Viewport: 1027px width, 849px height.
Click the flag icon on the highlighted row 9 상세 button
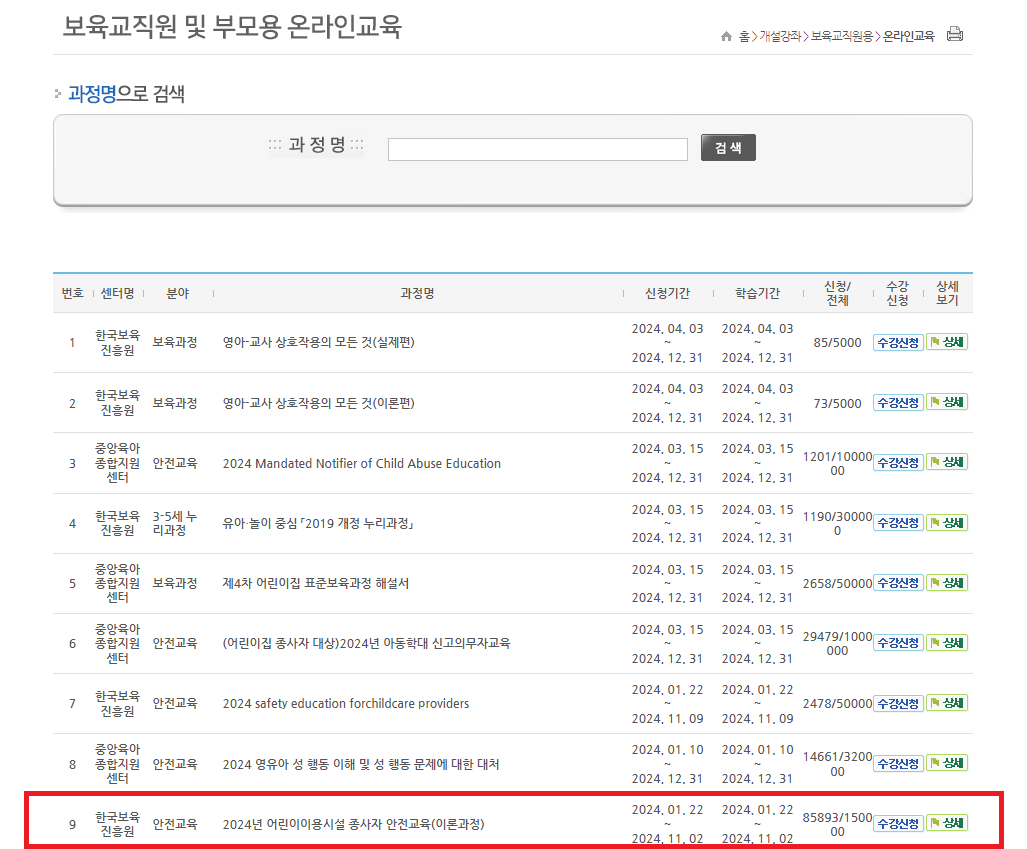coord(934,822)
